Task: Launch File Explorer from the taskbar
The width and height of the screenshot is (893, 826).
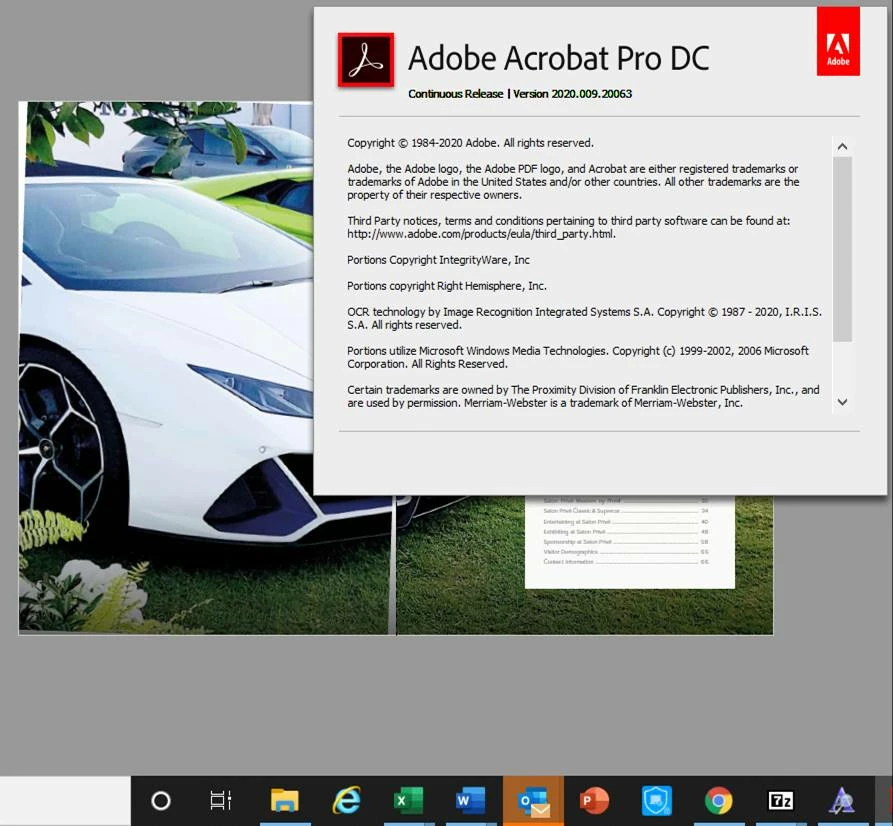Action: [284, 800]
